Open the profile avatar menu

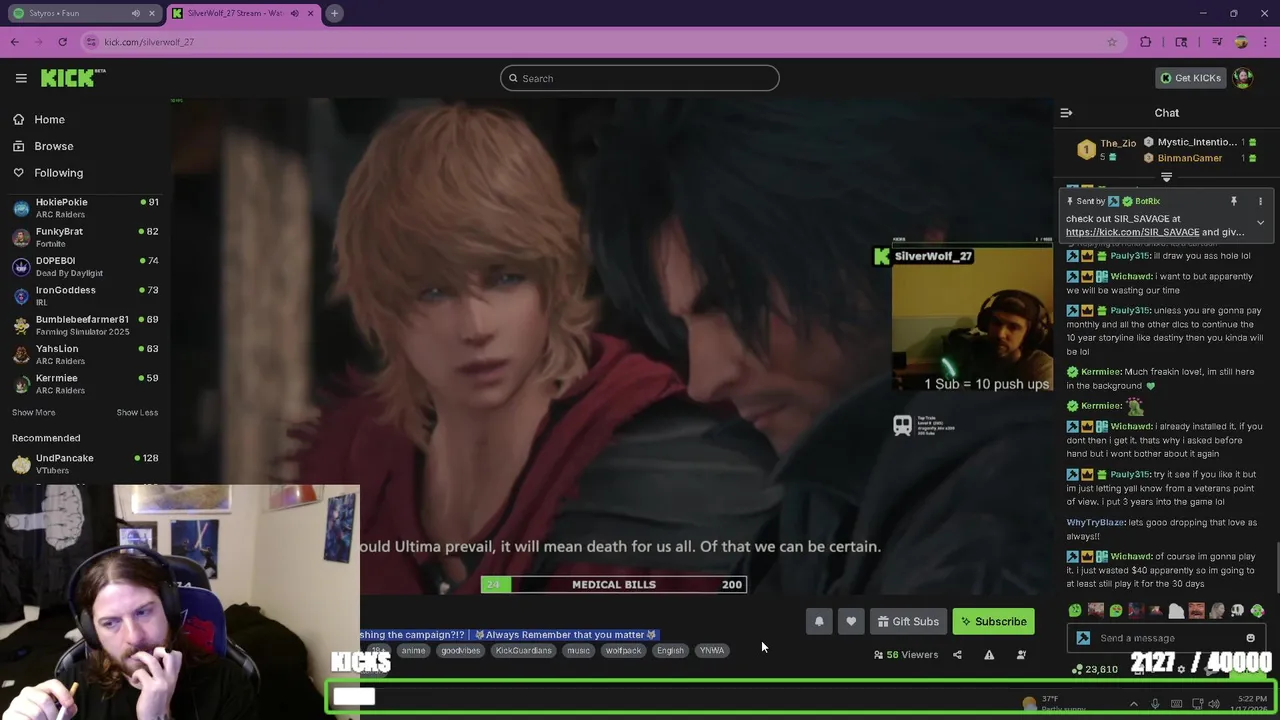coord(1243,78)
